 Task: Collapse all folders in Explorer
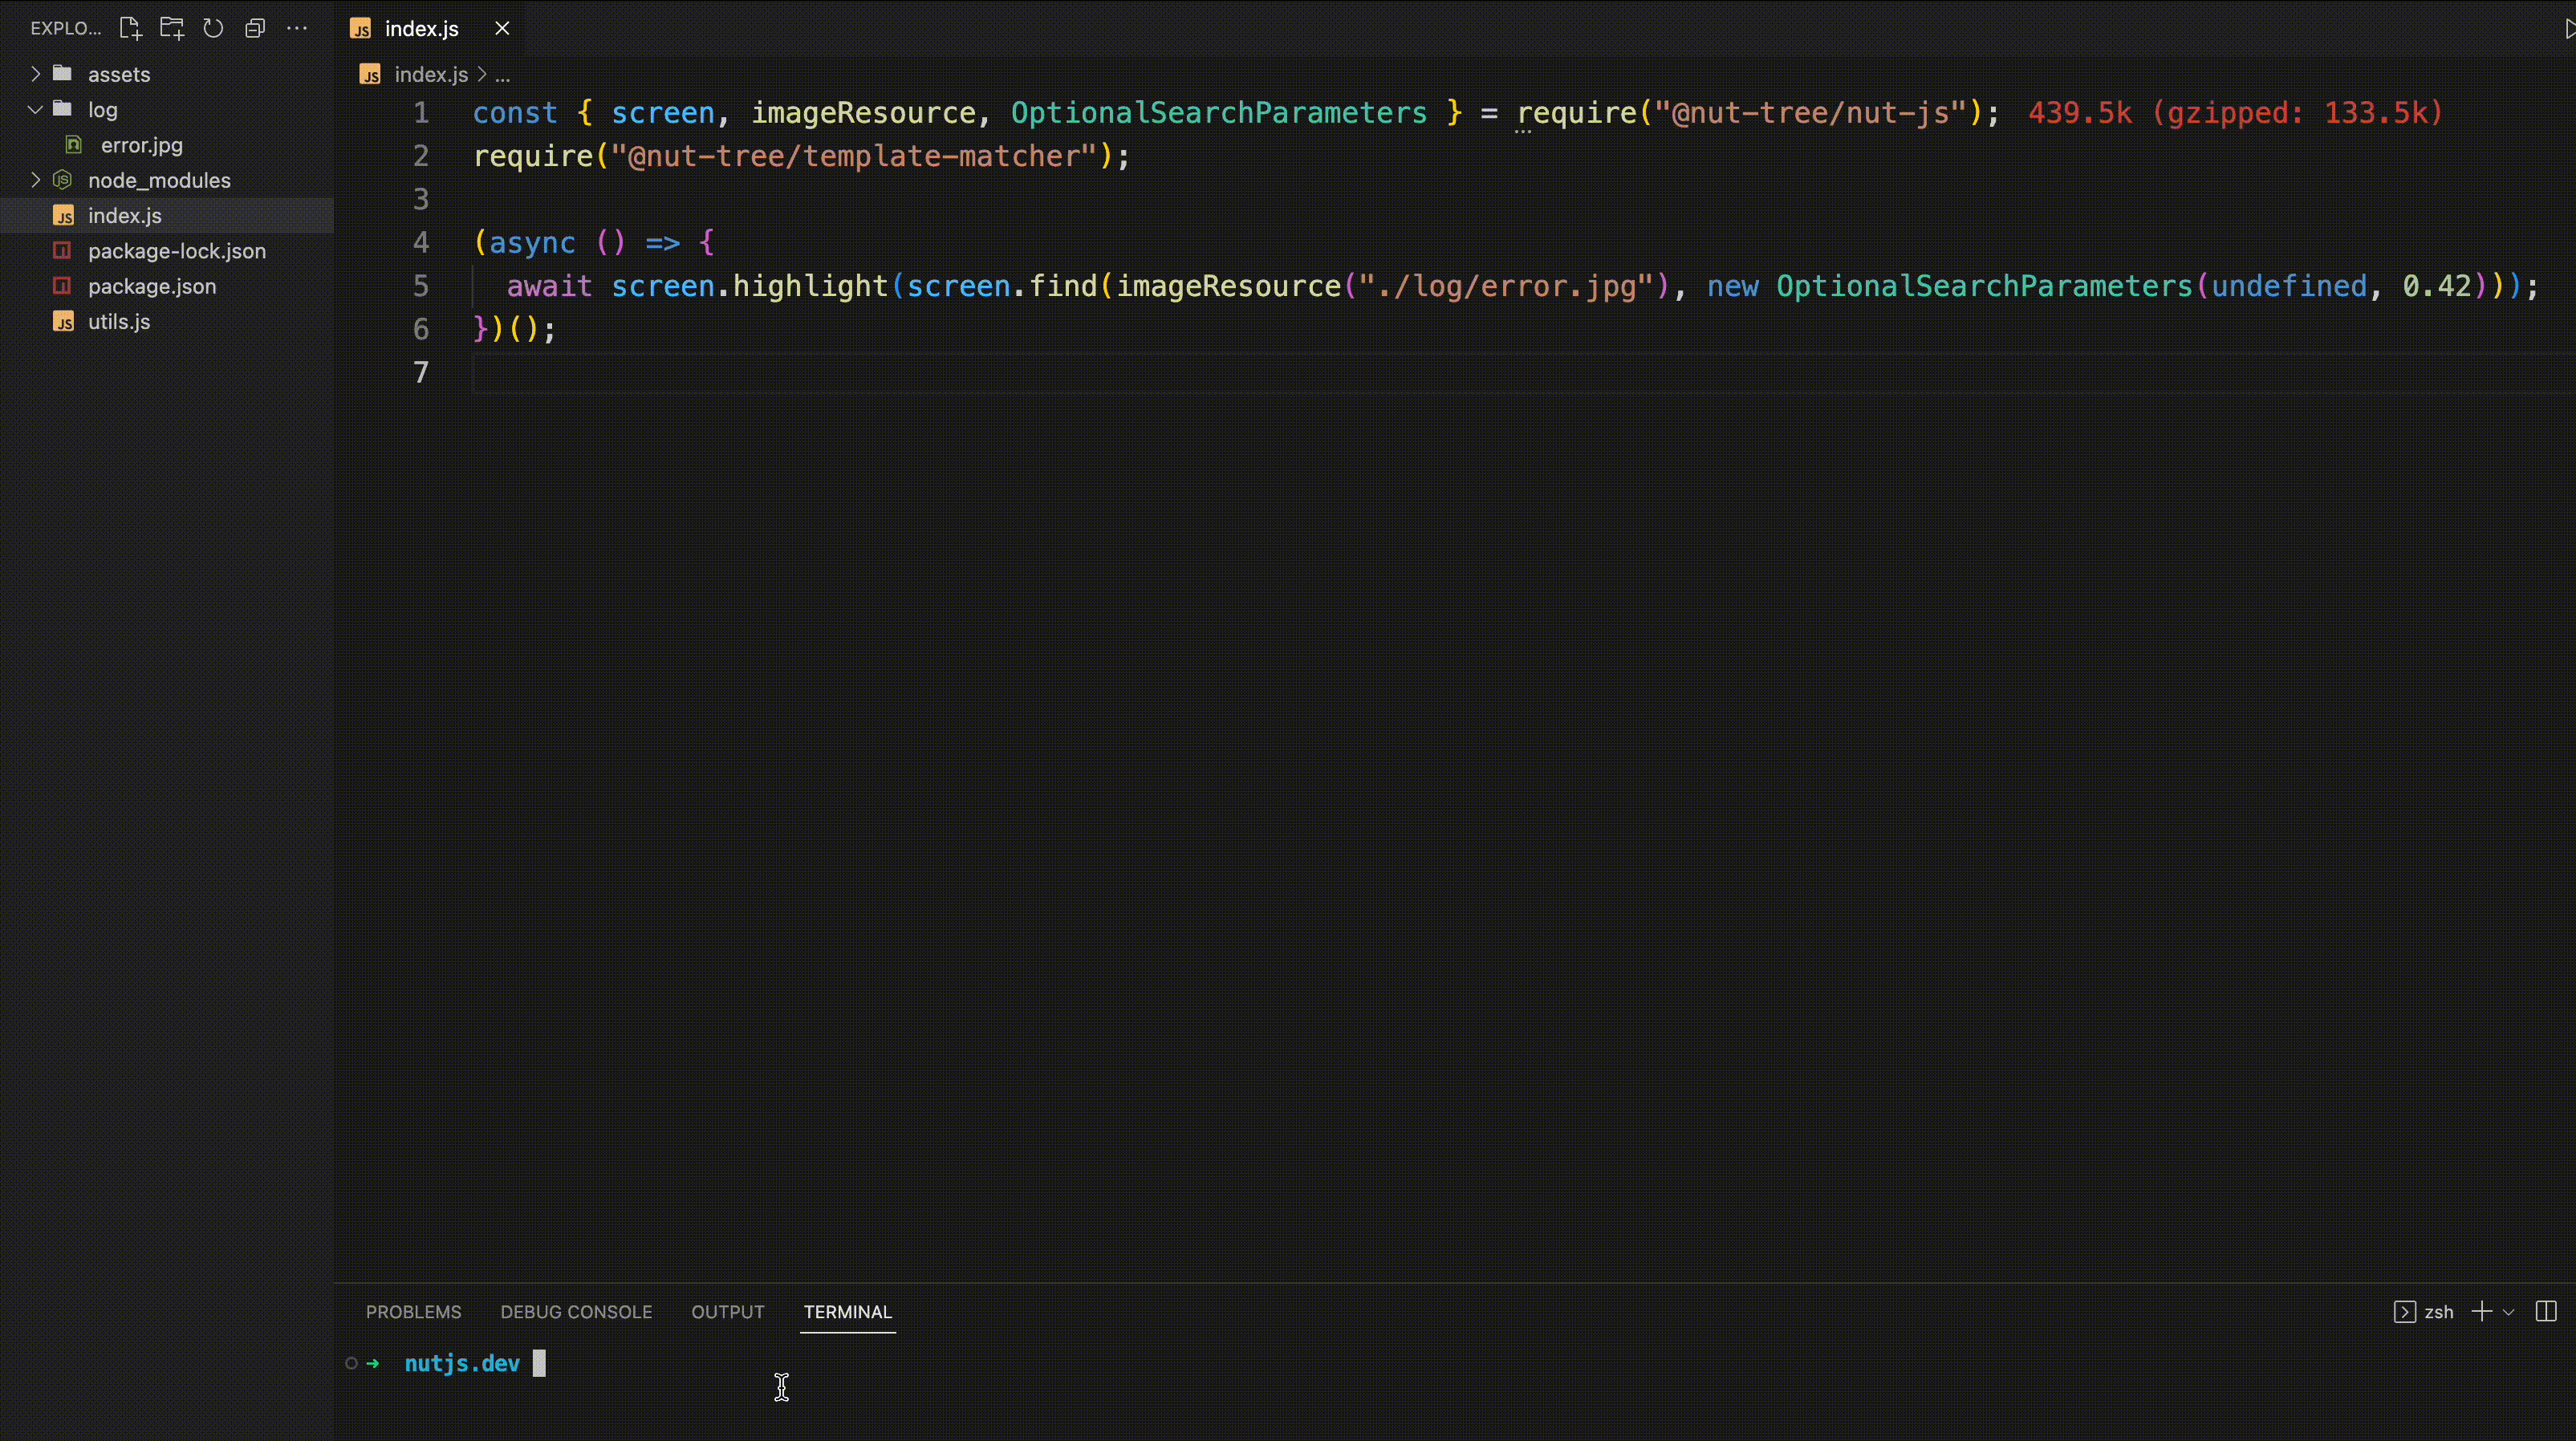pos(255,28)
